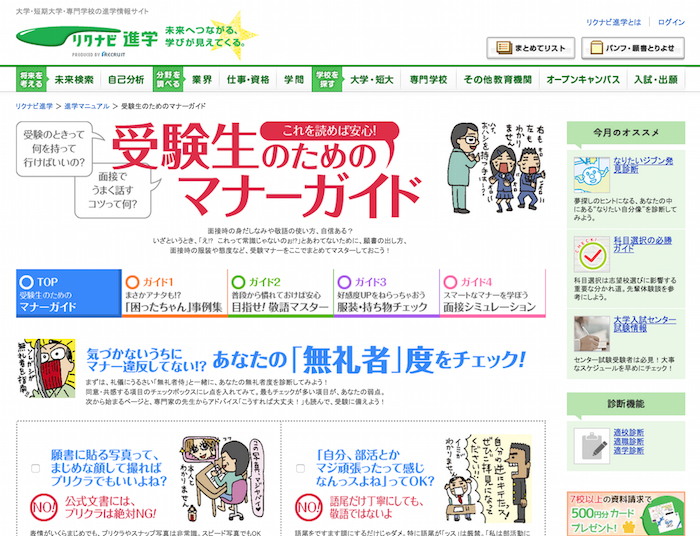Open the パンフ・願書とりよせ button
Viewport: 700px width, 536px height.
(x=633, y=48)
